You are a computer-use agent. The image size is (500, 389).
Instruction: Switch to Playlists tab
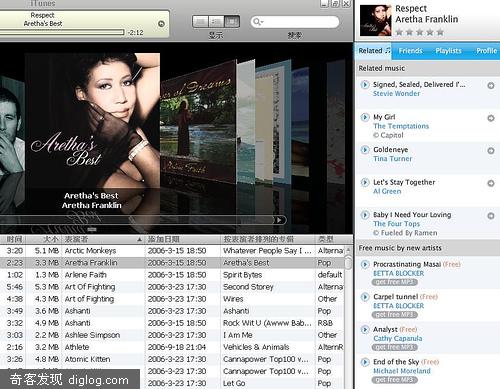(448, 51)
